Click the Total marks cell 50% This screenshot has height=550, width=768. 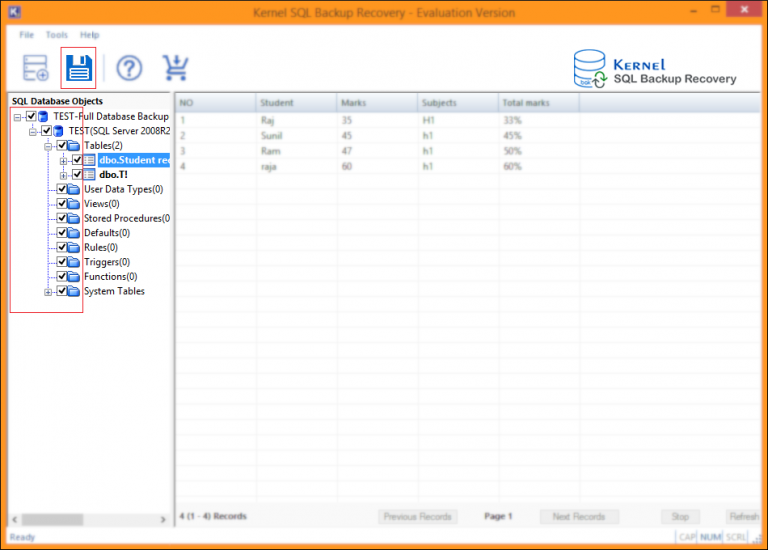tap(539, 151)
